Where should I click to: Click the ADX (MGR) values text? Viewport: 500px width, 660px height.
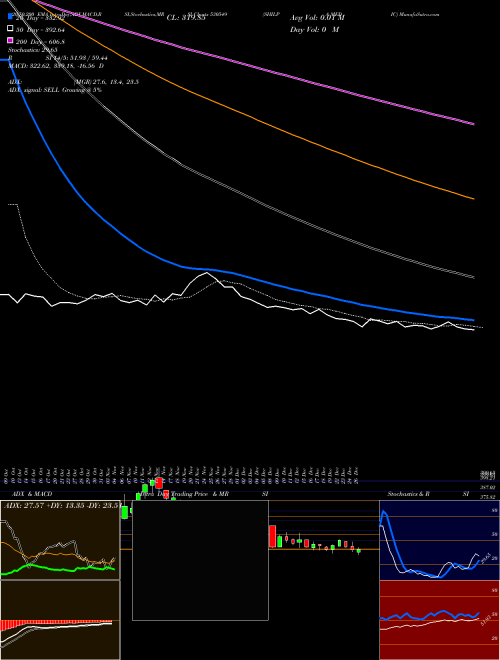coord(107,82)
